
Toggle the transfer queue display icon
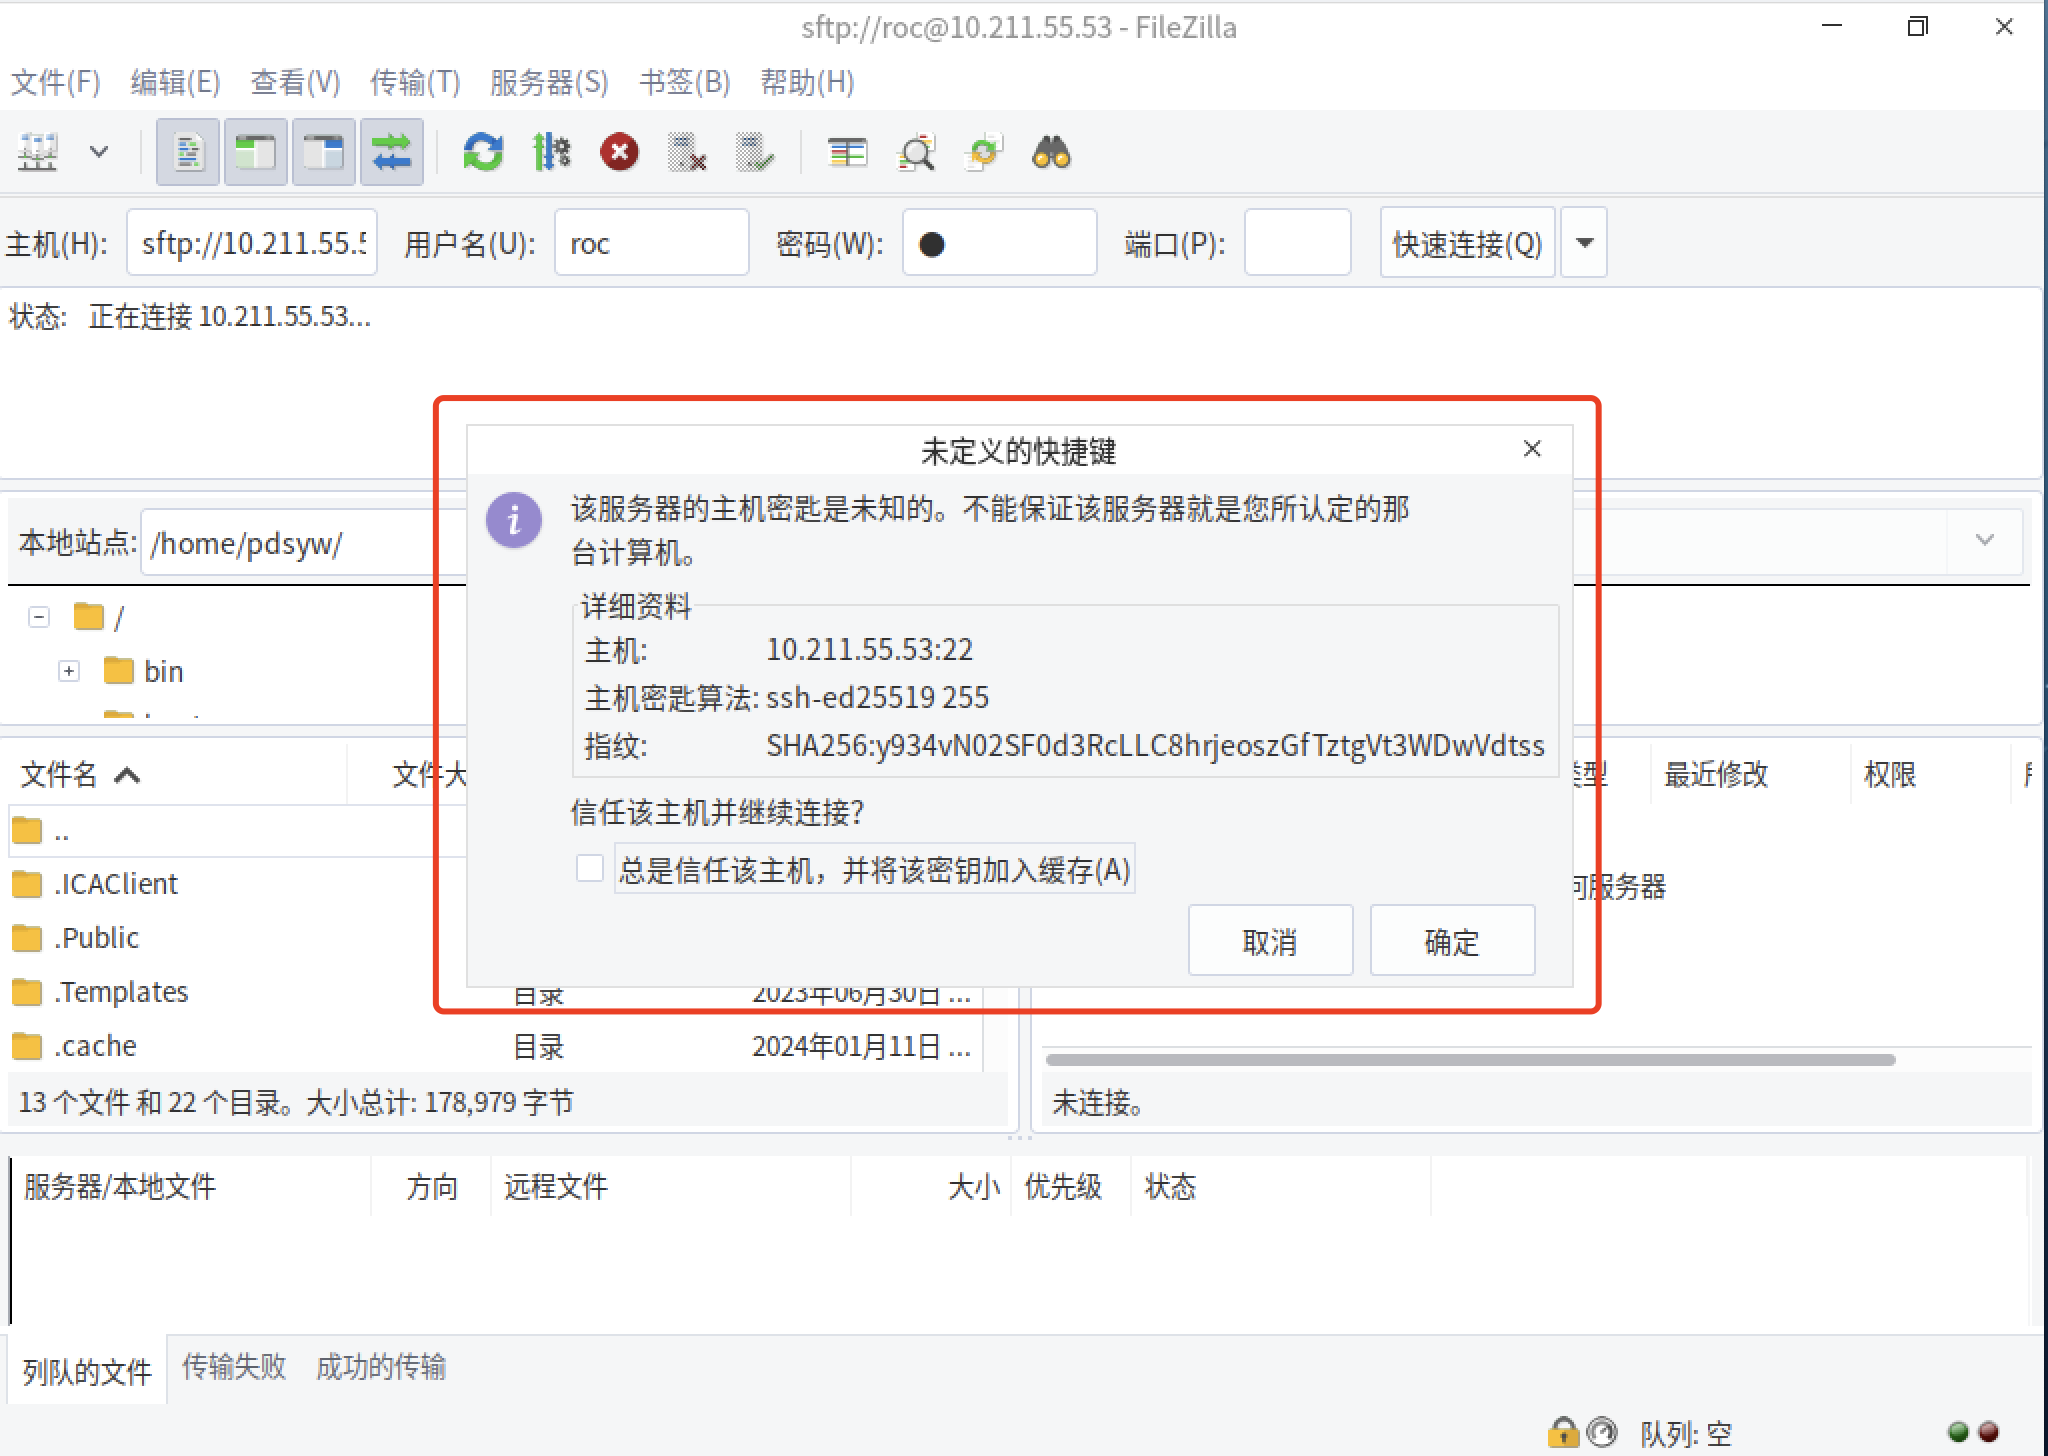pyautogui.click(x=391, y=153)
